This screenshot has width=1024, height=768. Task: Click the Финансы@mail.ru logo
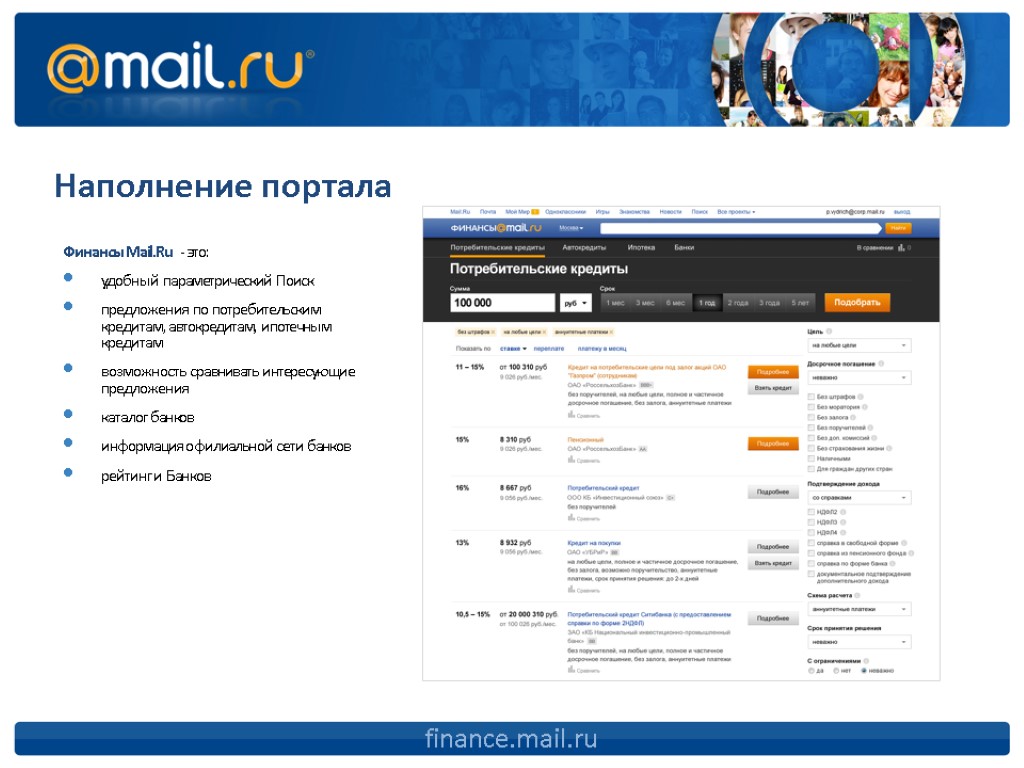click(x=496, y=228)
